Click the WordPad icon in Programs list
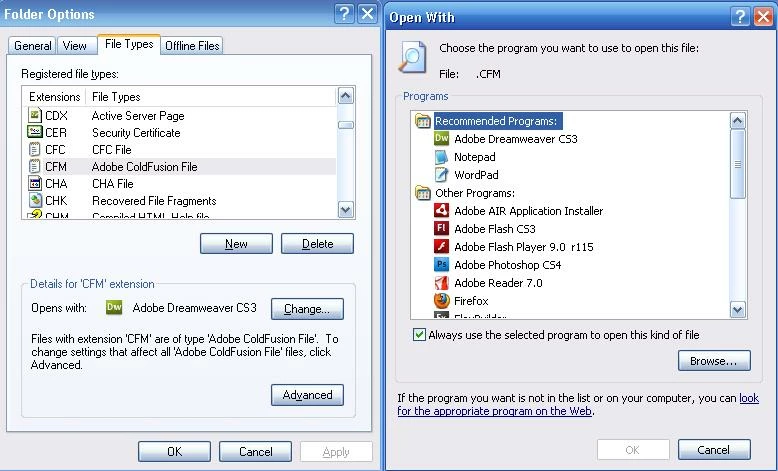The height and width of the screenshot is (471, 778). 441,175
